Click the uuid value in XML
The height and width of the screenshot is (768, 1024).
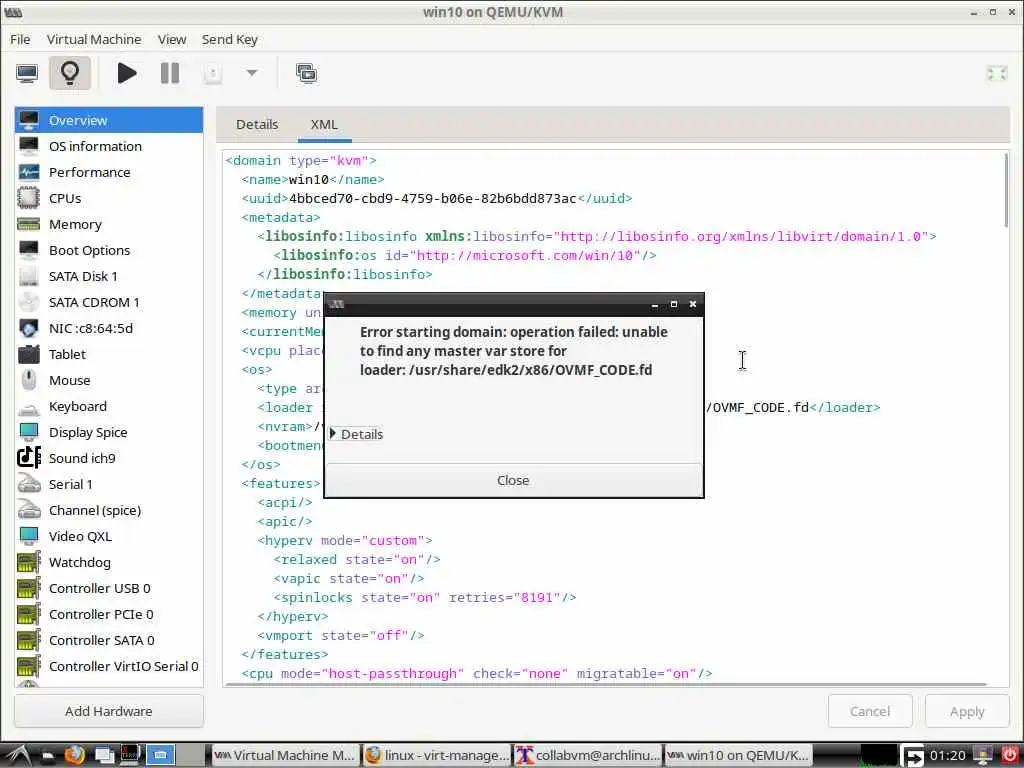tap(432, 198)
